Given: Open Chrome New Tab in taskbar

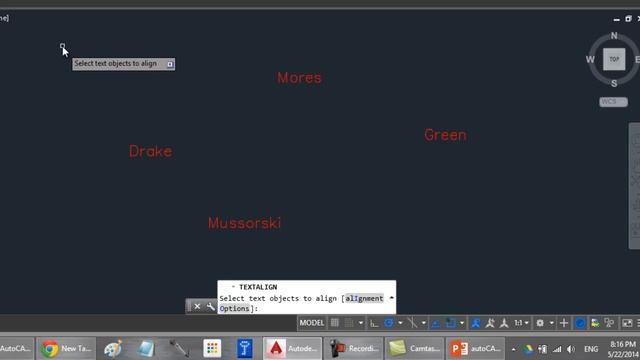Looking at the screenshot, I should (66, 349).
